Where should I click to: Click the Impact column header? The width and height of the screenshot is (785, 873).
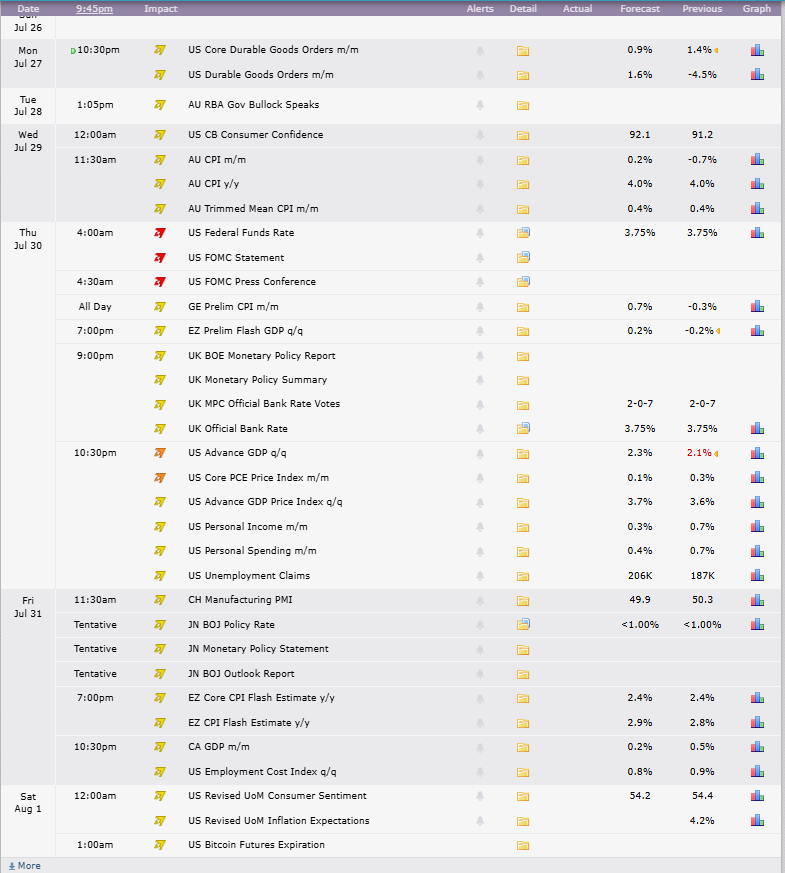pyautogui.click(x=161, y=9)
